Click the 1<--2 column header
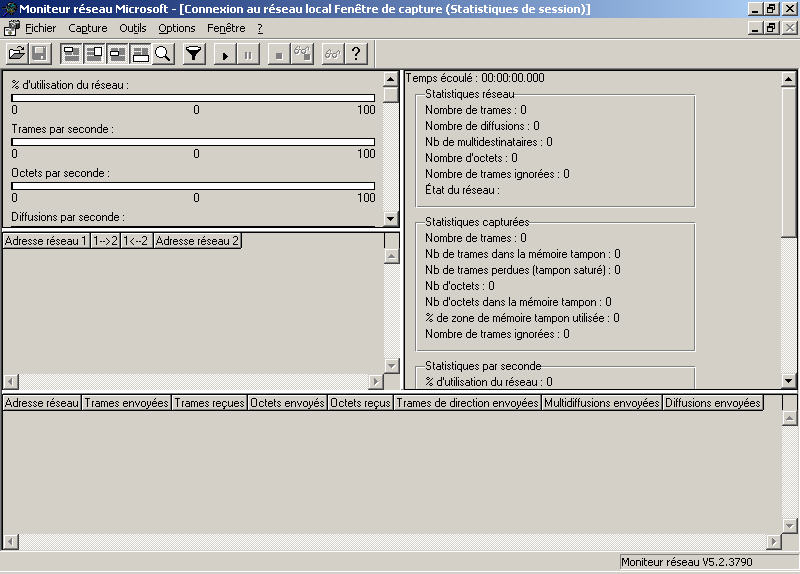The height and width of the screenshot is (574, 800). [136, 241]
